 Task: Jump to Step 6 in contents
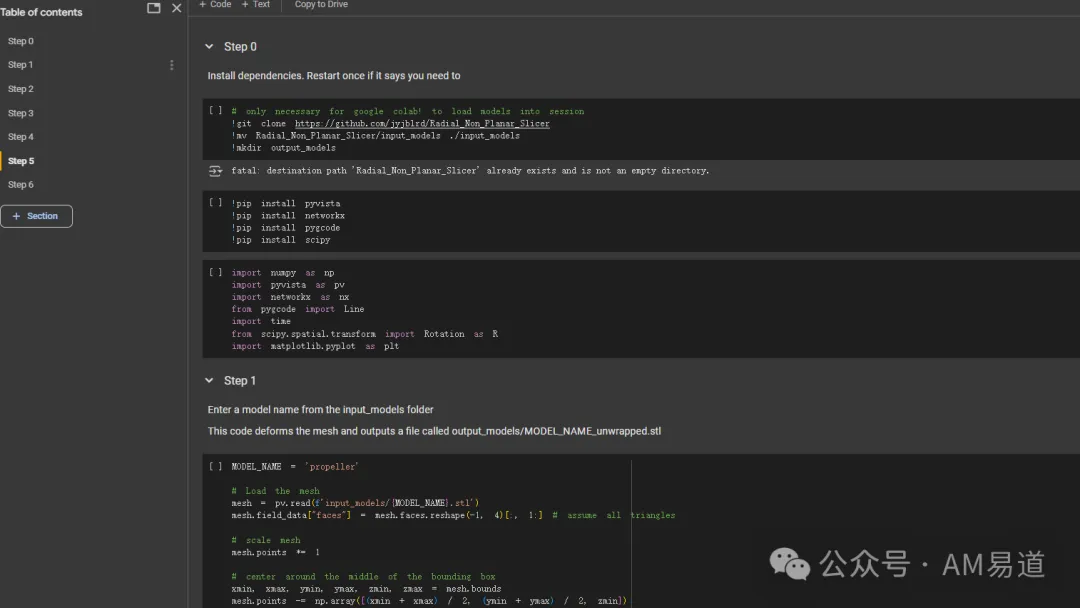pos(21,185)
